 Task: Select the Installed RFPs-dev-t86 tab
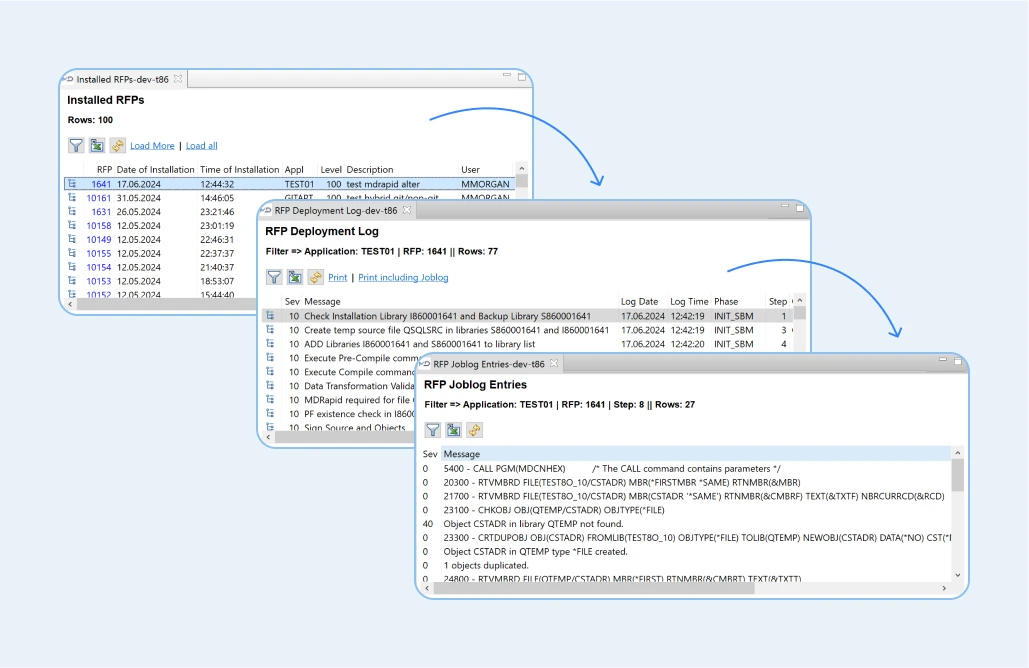click(x=122, y=79)
